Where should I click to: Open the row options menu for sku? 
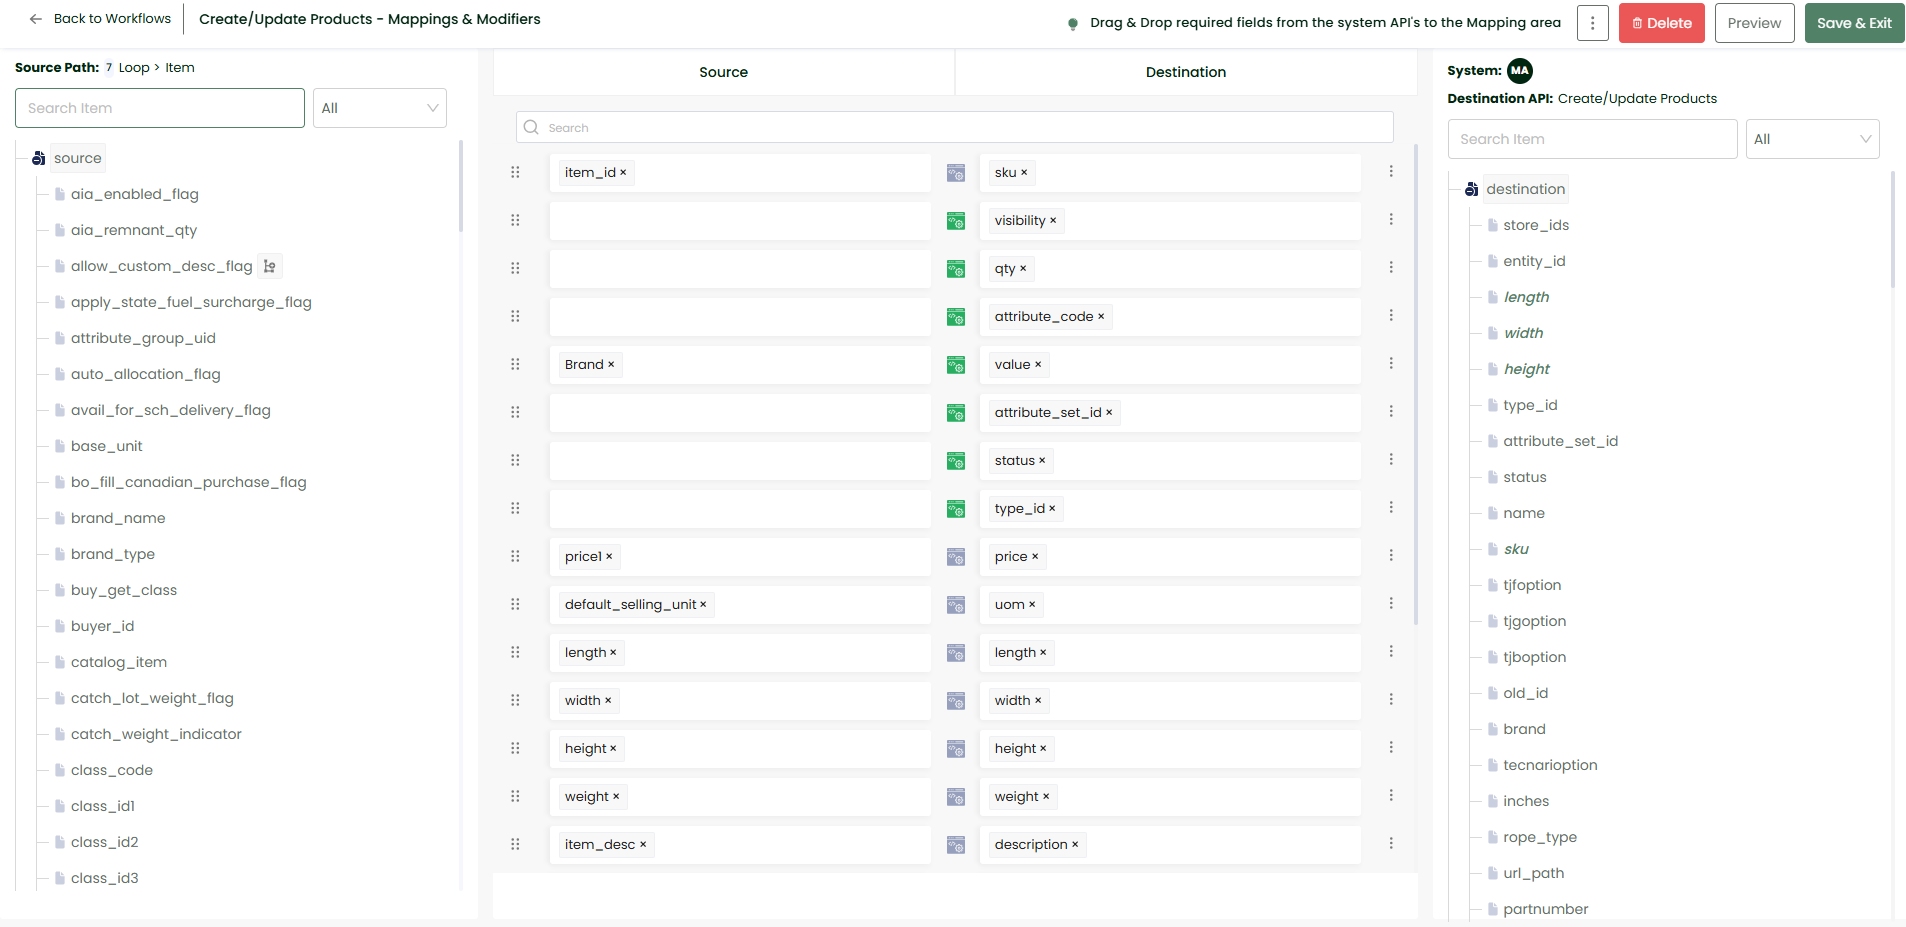pos(1391,171)
